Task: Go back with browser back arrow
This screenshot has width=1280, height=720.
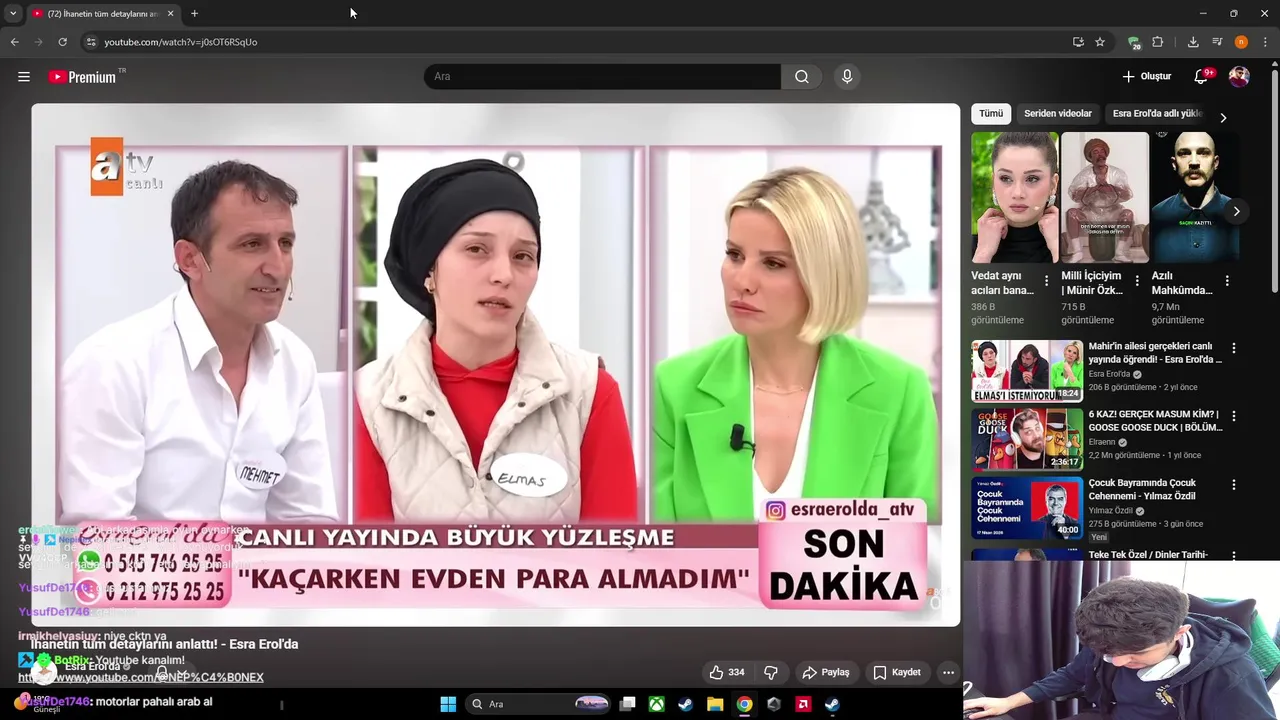Action: 15,42
